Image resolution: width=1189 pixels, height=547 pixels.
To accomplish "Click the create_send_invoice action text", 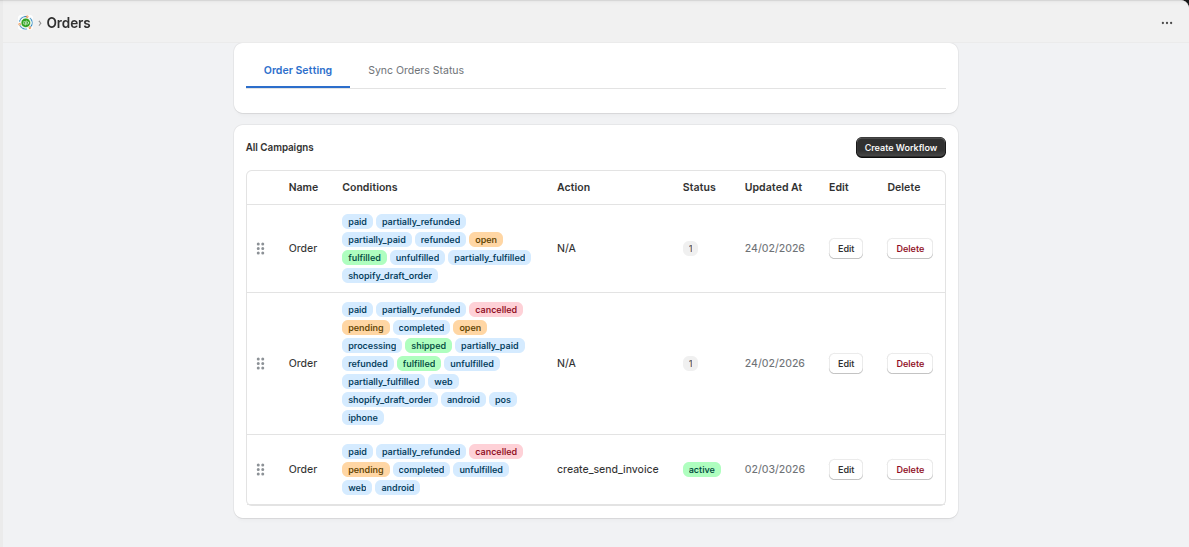I will [x=607, y=470].
